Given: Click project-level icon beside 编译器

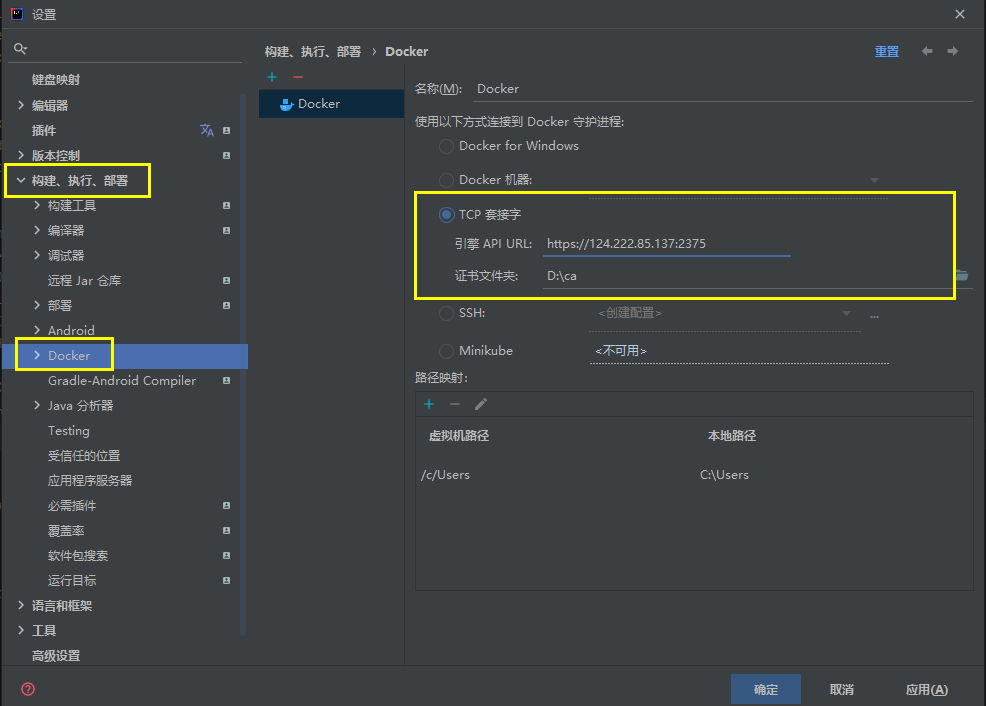Looking at the screenshot, I should coord(226,231).
